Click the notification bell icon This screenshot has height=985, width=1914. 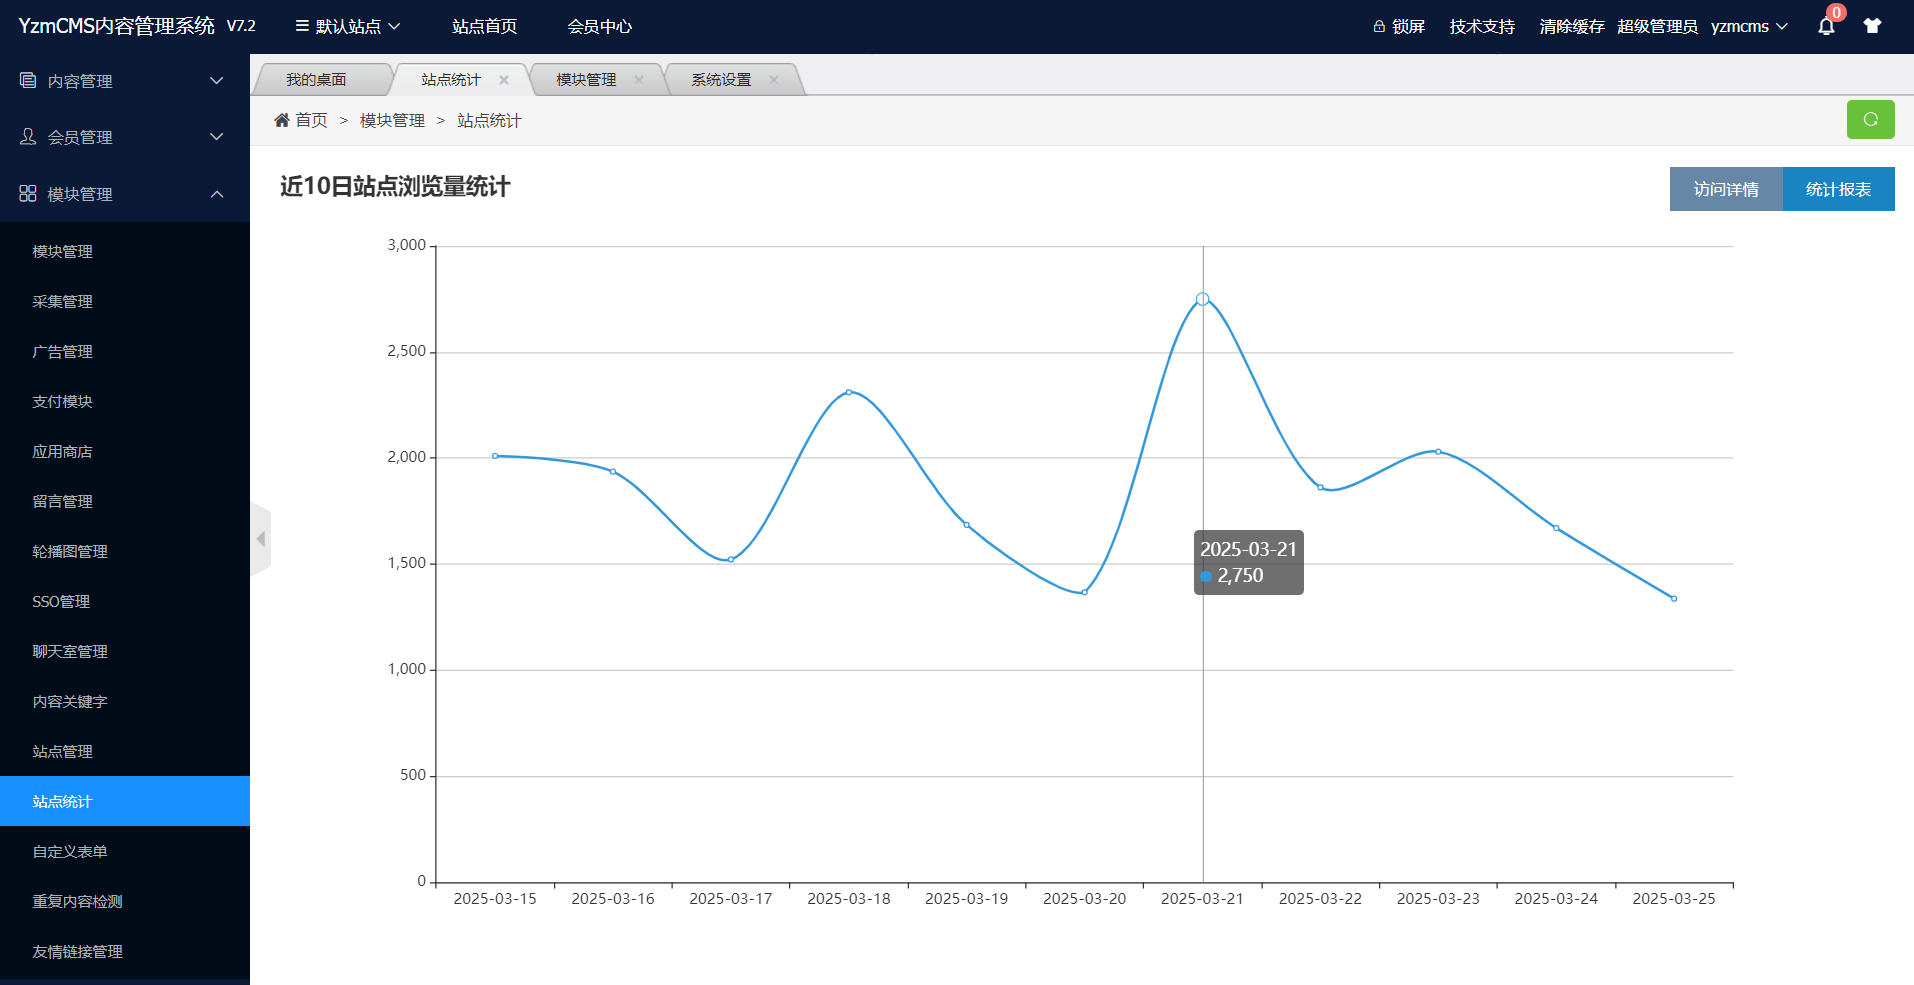click(1825, 27)
